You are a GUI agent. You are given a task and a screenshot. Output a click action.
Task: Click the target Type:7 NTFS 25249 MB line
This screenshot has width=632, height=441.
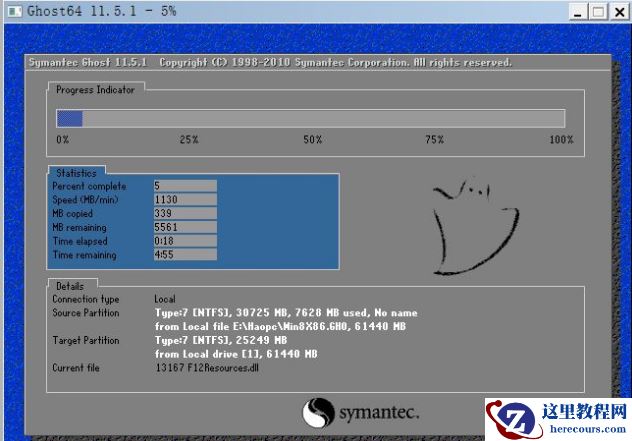coord(221,340)
